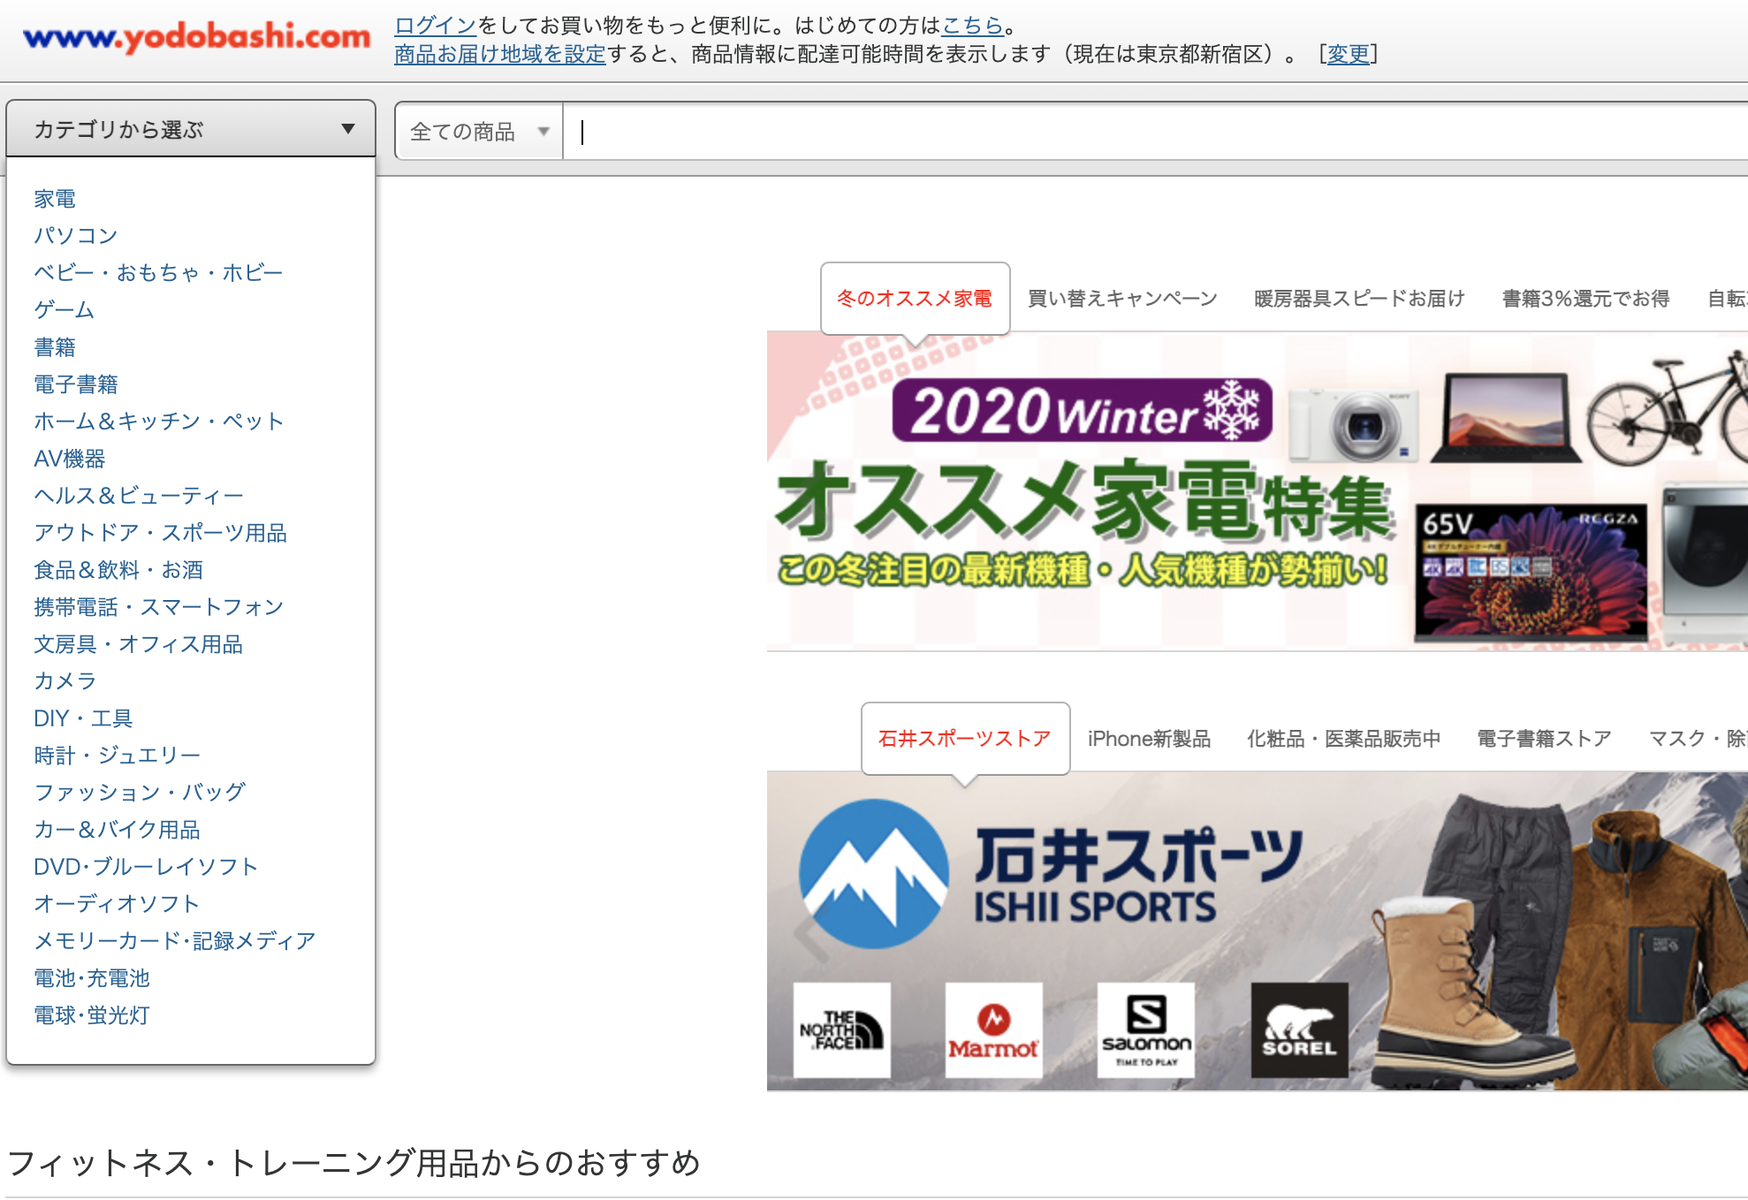Click the Surface laptop image in banner

pyautogui.click(x=1506, y=417)
